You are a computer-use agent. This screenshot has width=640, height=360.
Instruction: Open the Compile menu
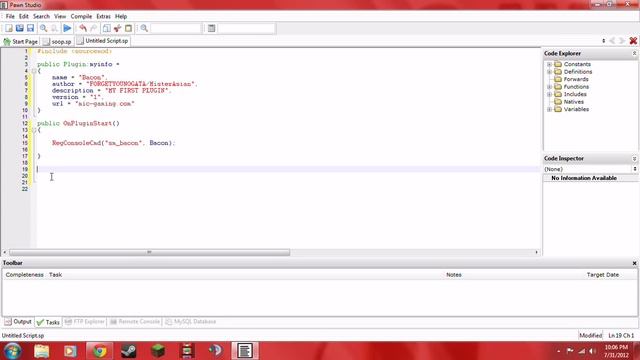[x=81, y=16]
